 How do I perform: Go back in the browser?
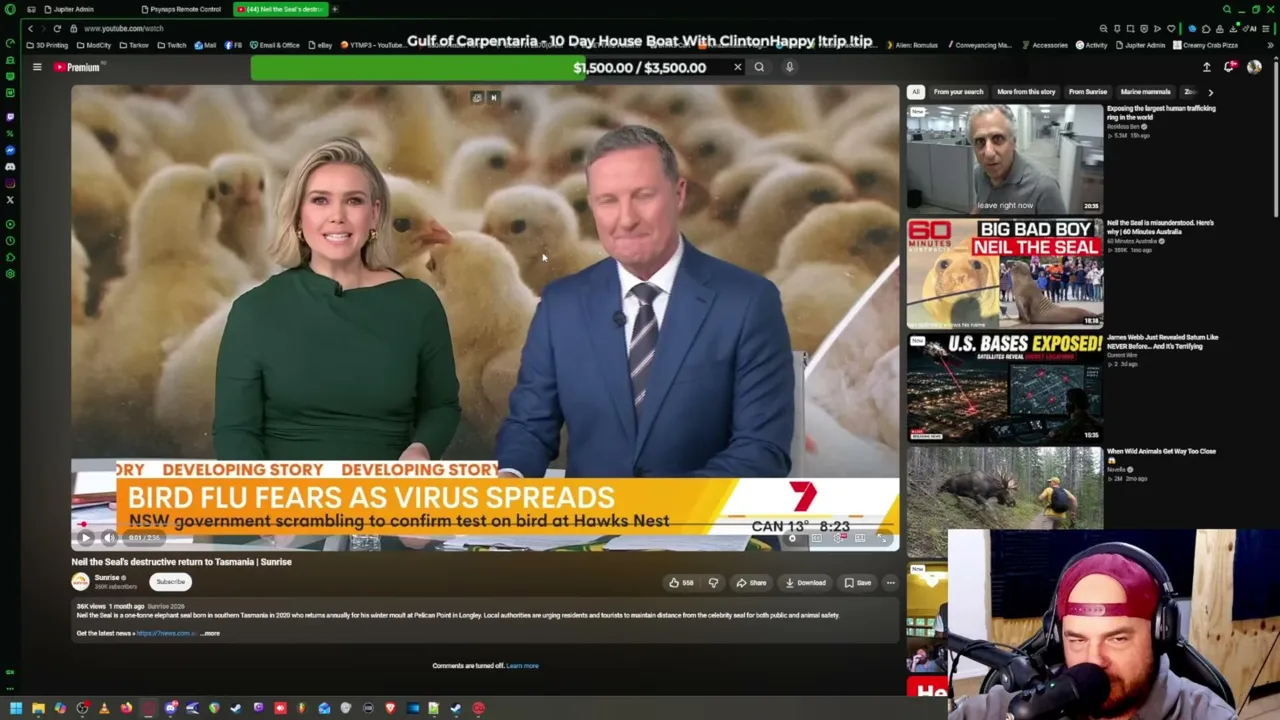click(30, 29)
